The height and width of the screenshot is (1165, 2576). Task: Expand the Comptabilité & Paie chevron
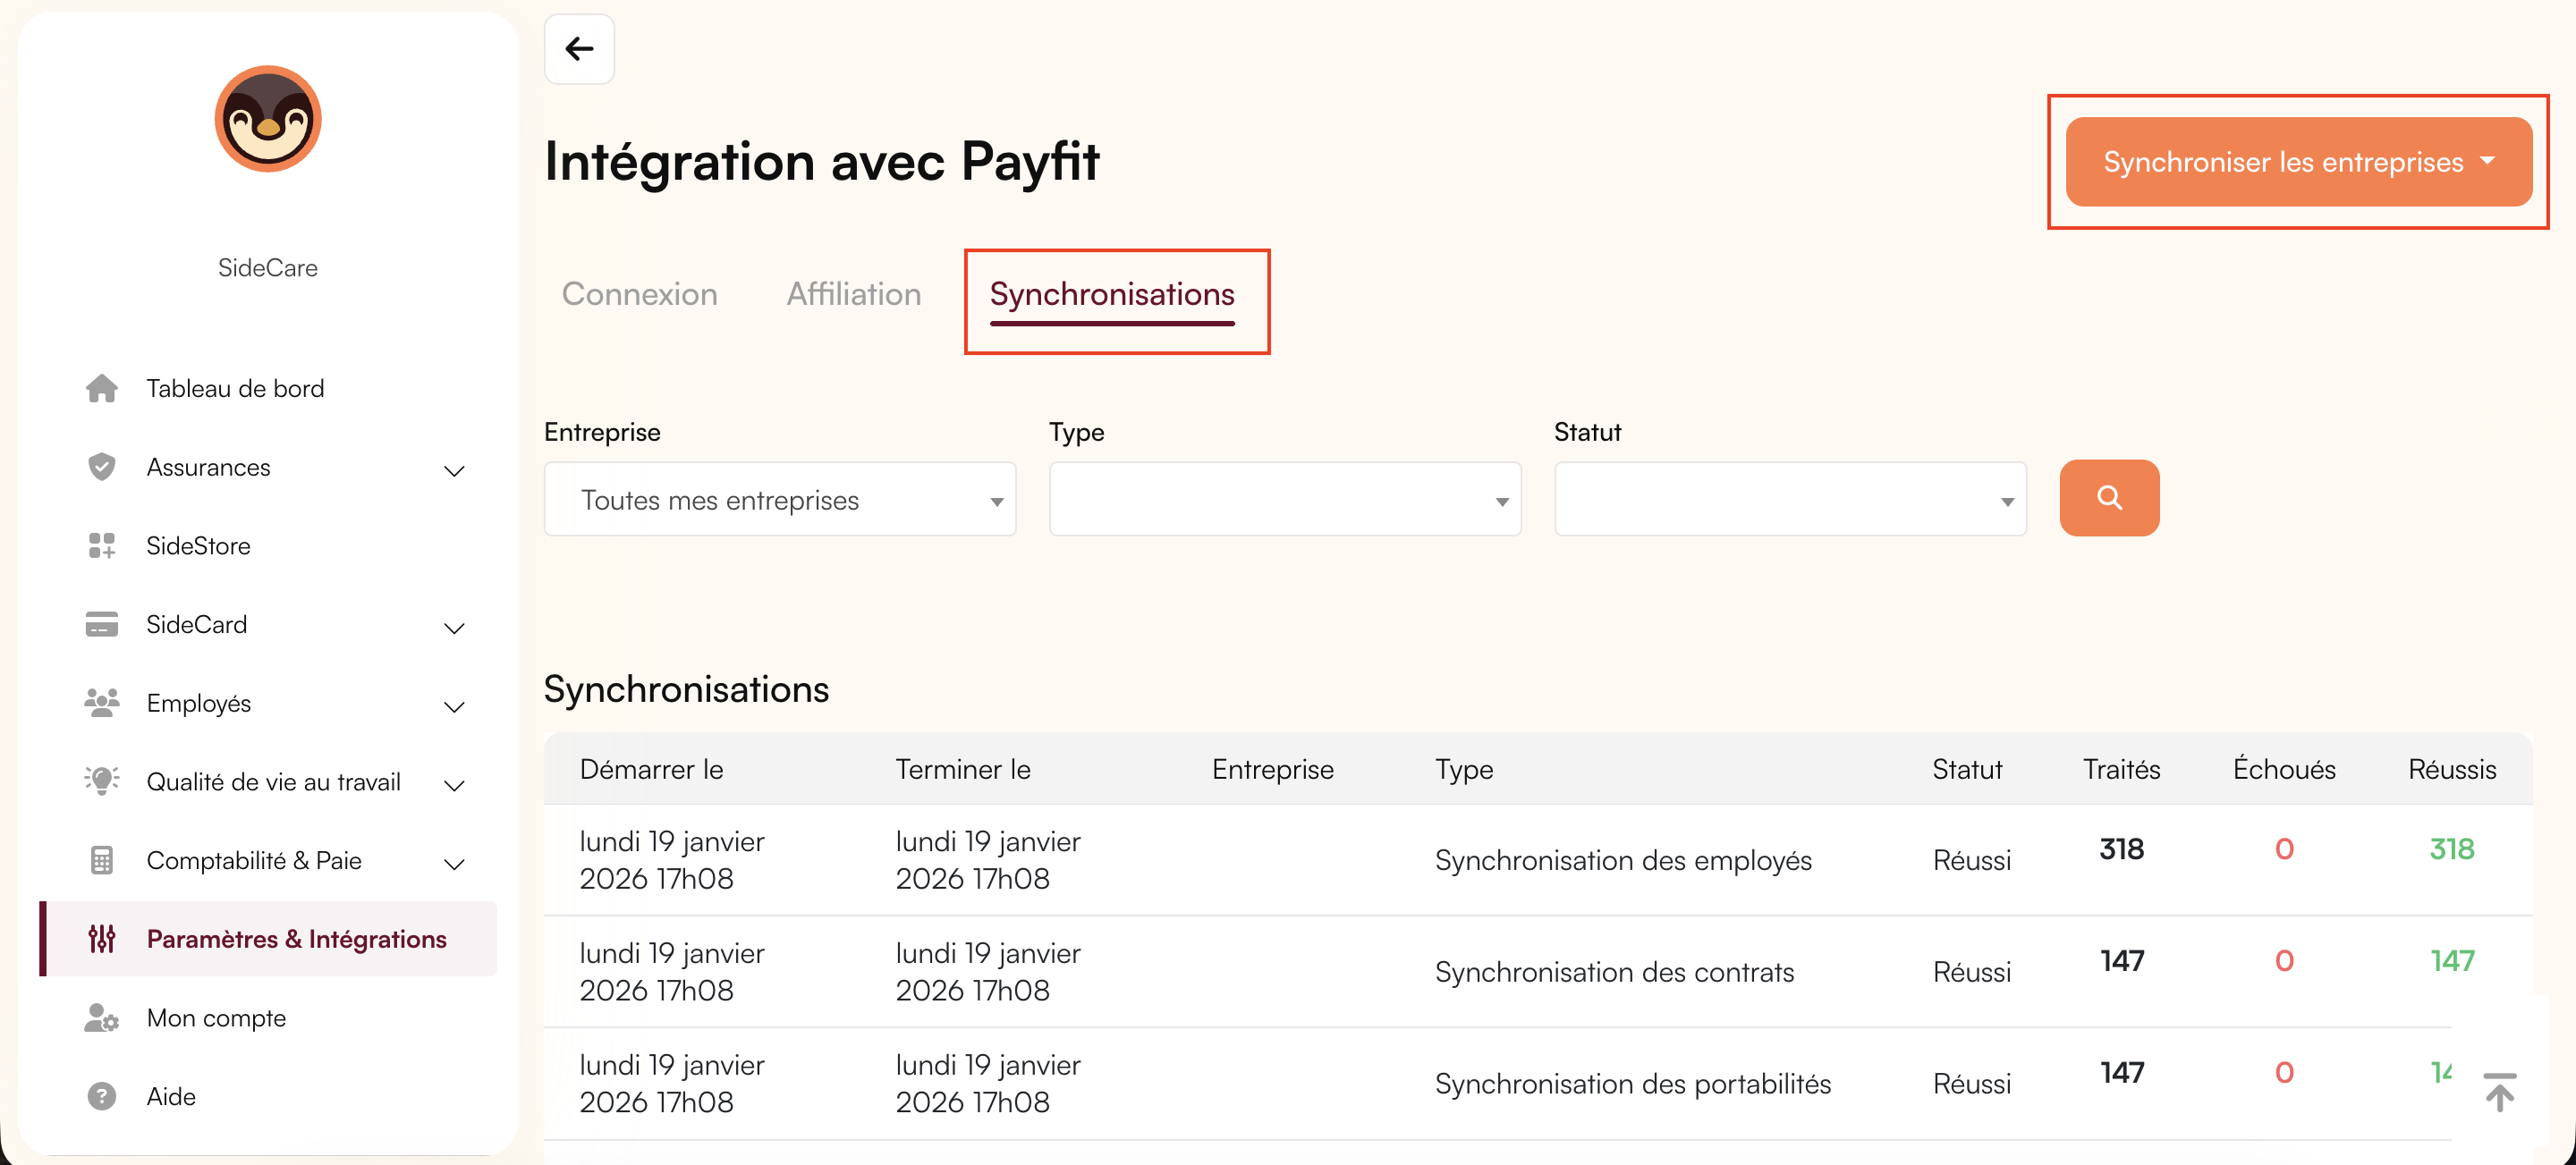click(454, 864)
